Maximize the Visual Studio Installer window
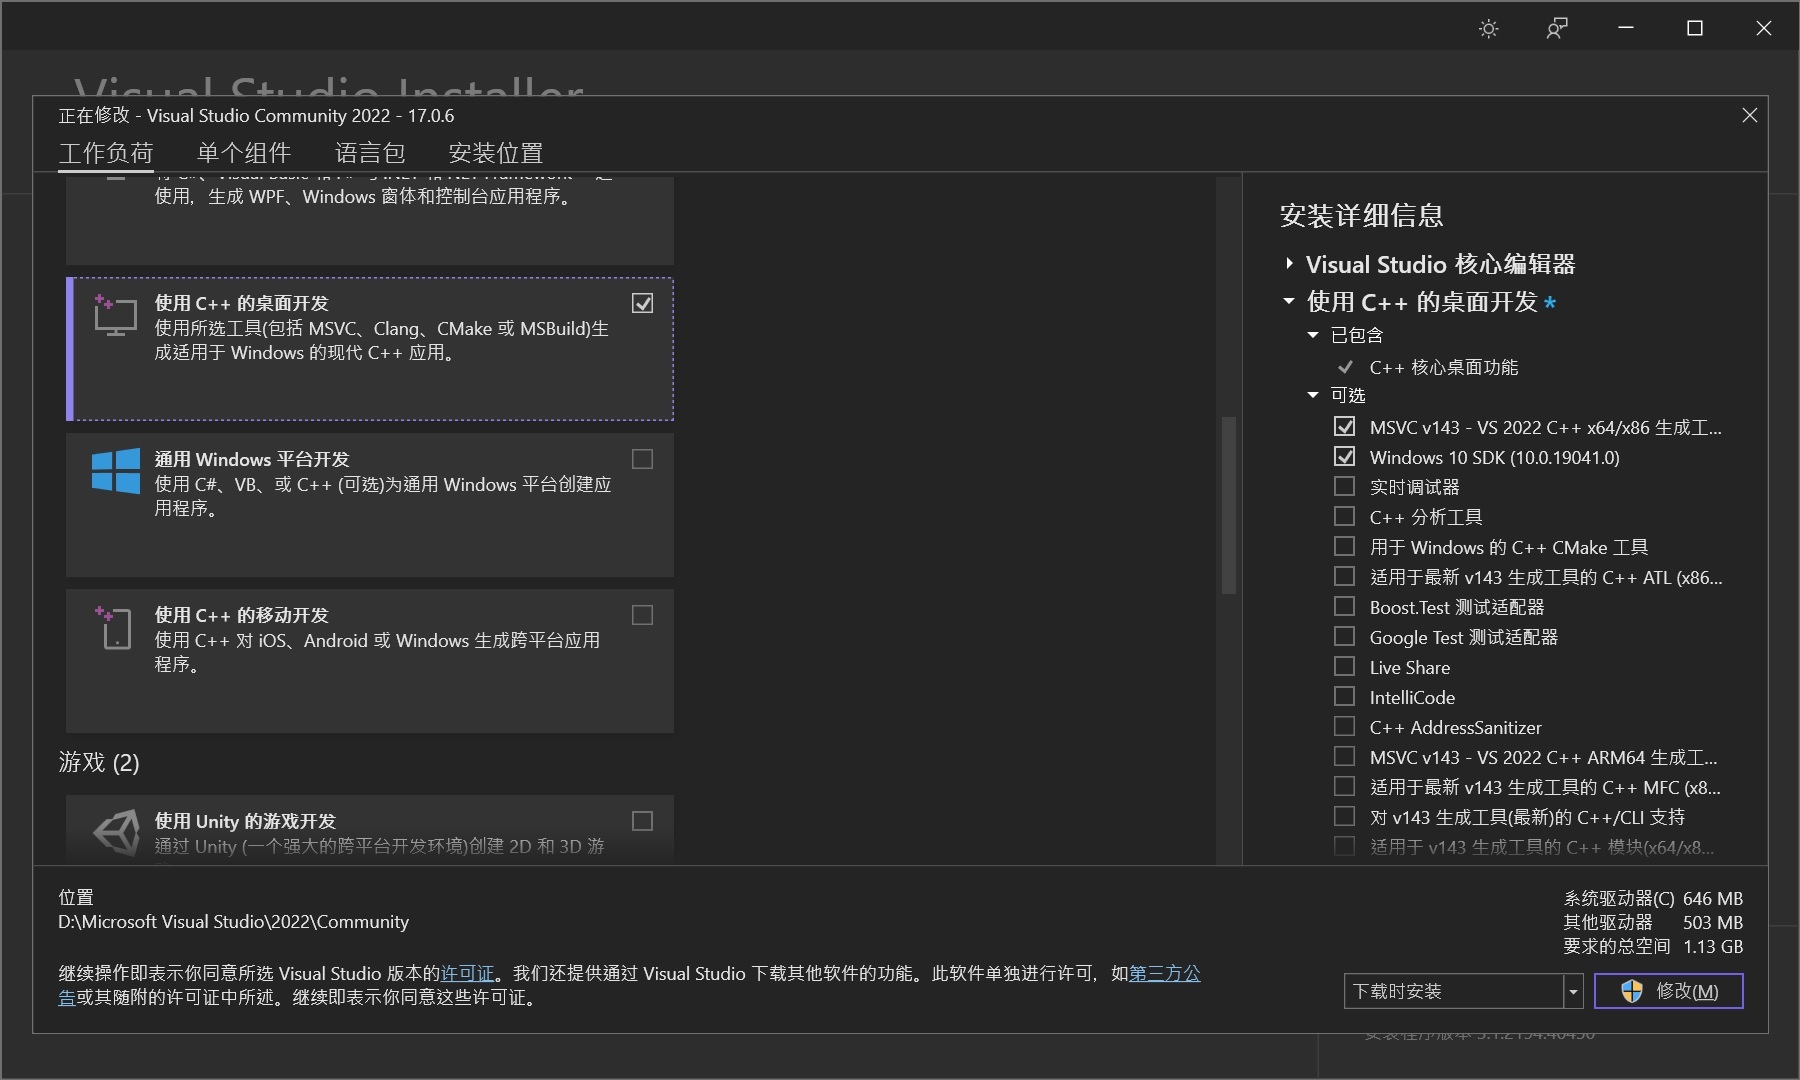The width and height of the screenshot is (1800, 1080). 1695,28
